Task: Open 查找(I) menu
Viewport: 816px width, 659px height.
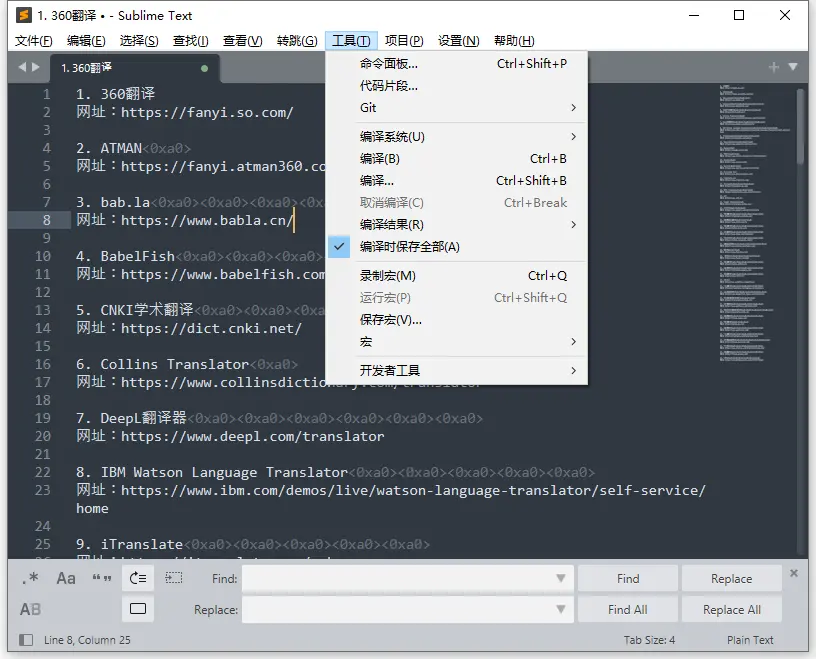Action: pos(191,41)
